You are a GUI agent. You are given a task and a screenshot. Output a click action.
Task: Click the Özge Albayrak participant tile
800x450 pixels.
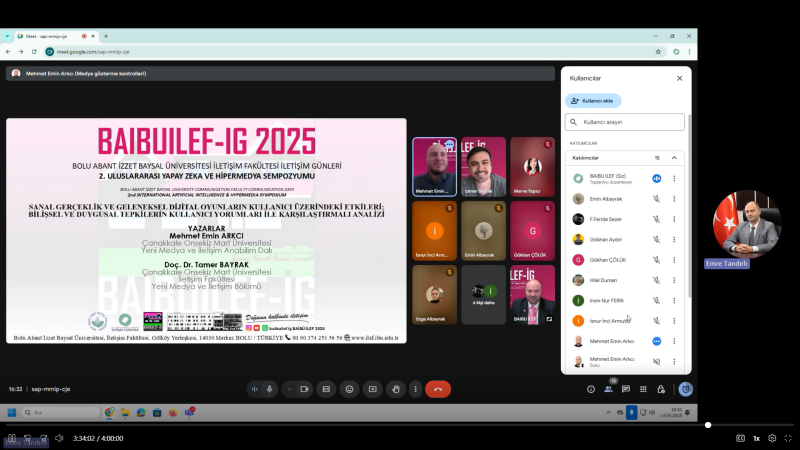(x=435, y=294)
